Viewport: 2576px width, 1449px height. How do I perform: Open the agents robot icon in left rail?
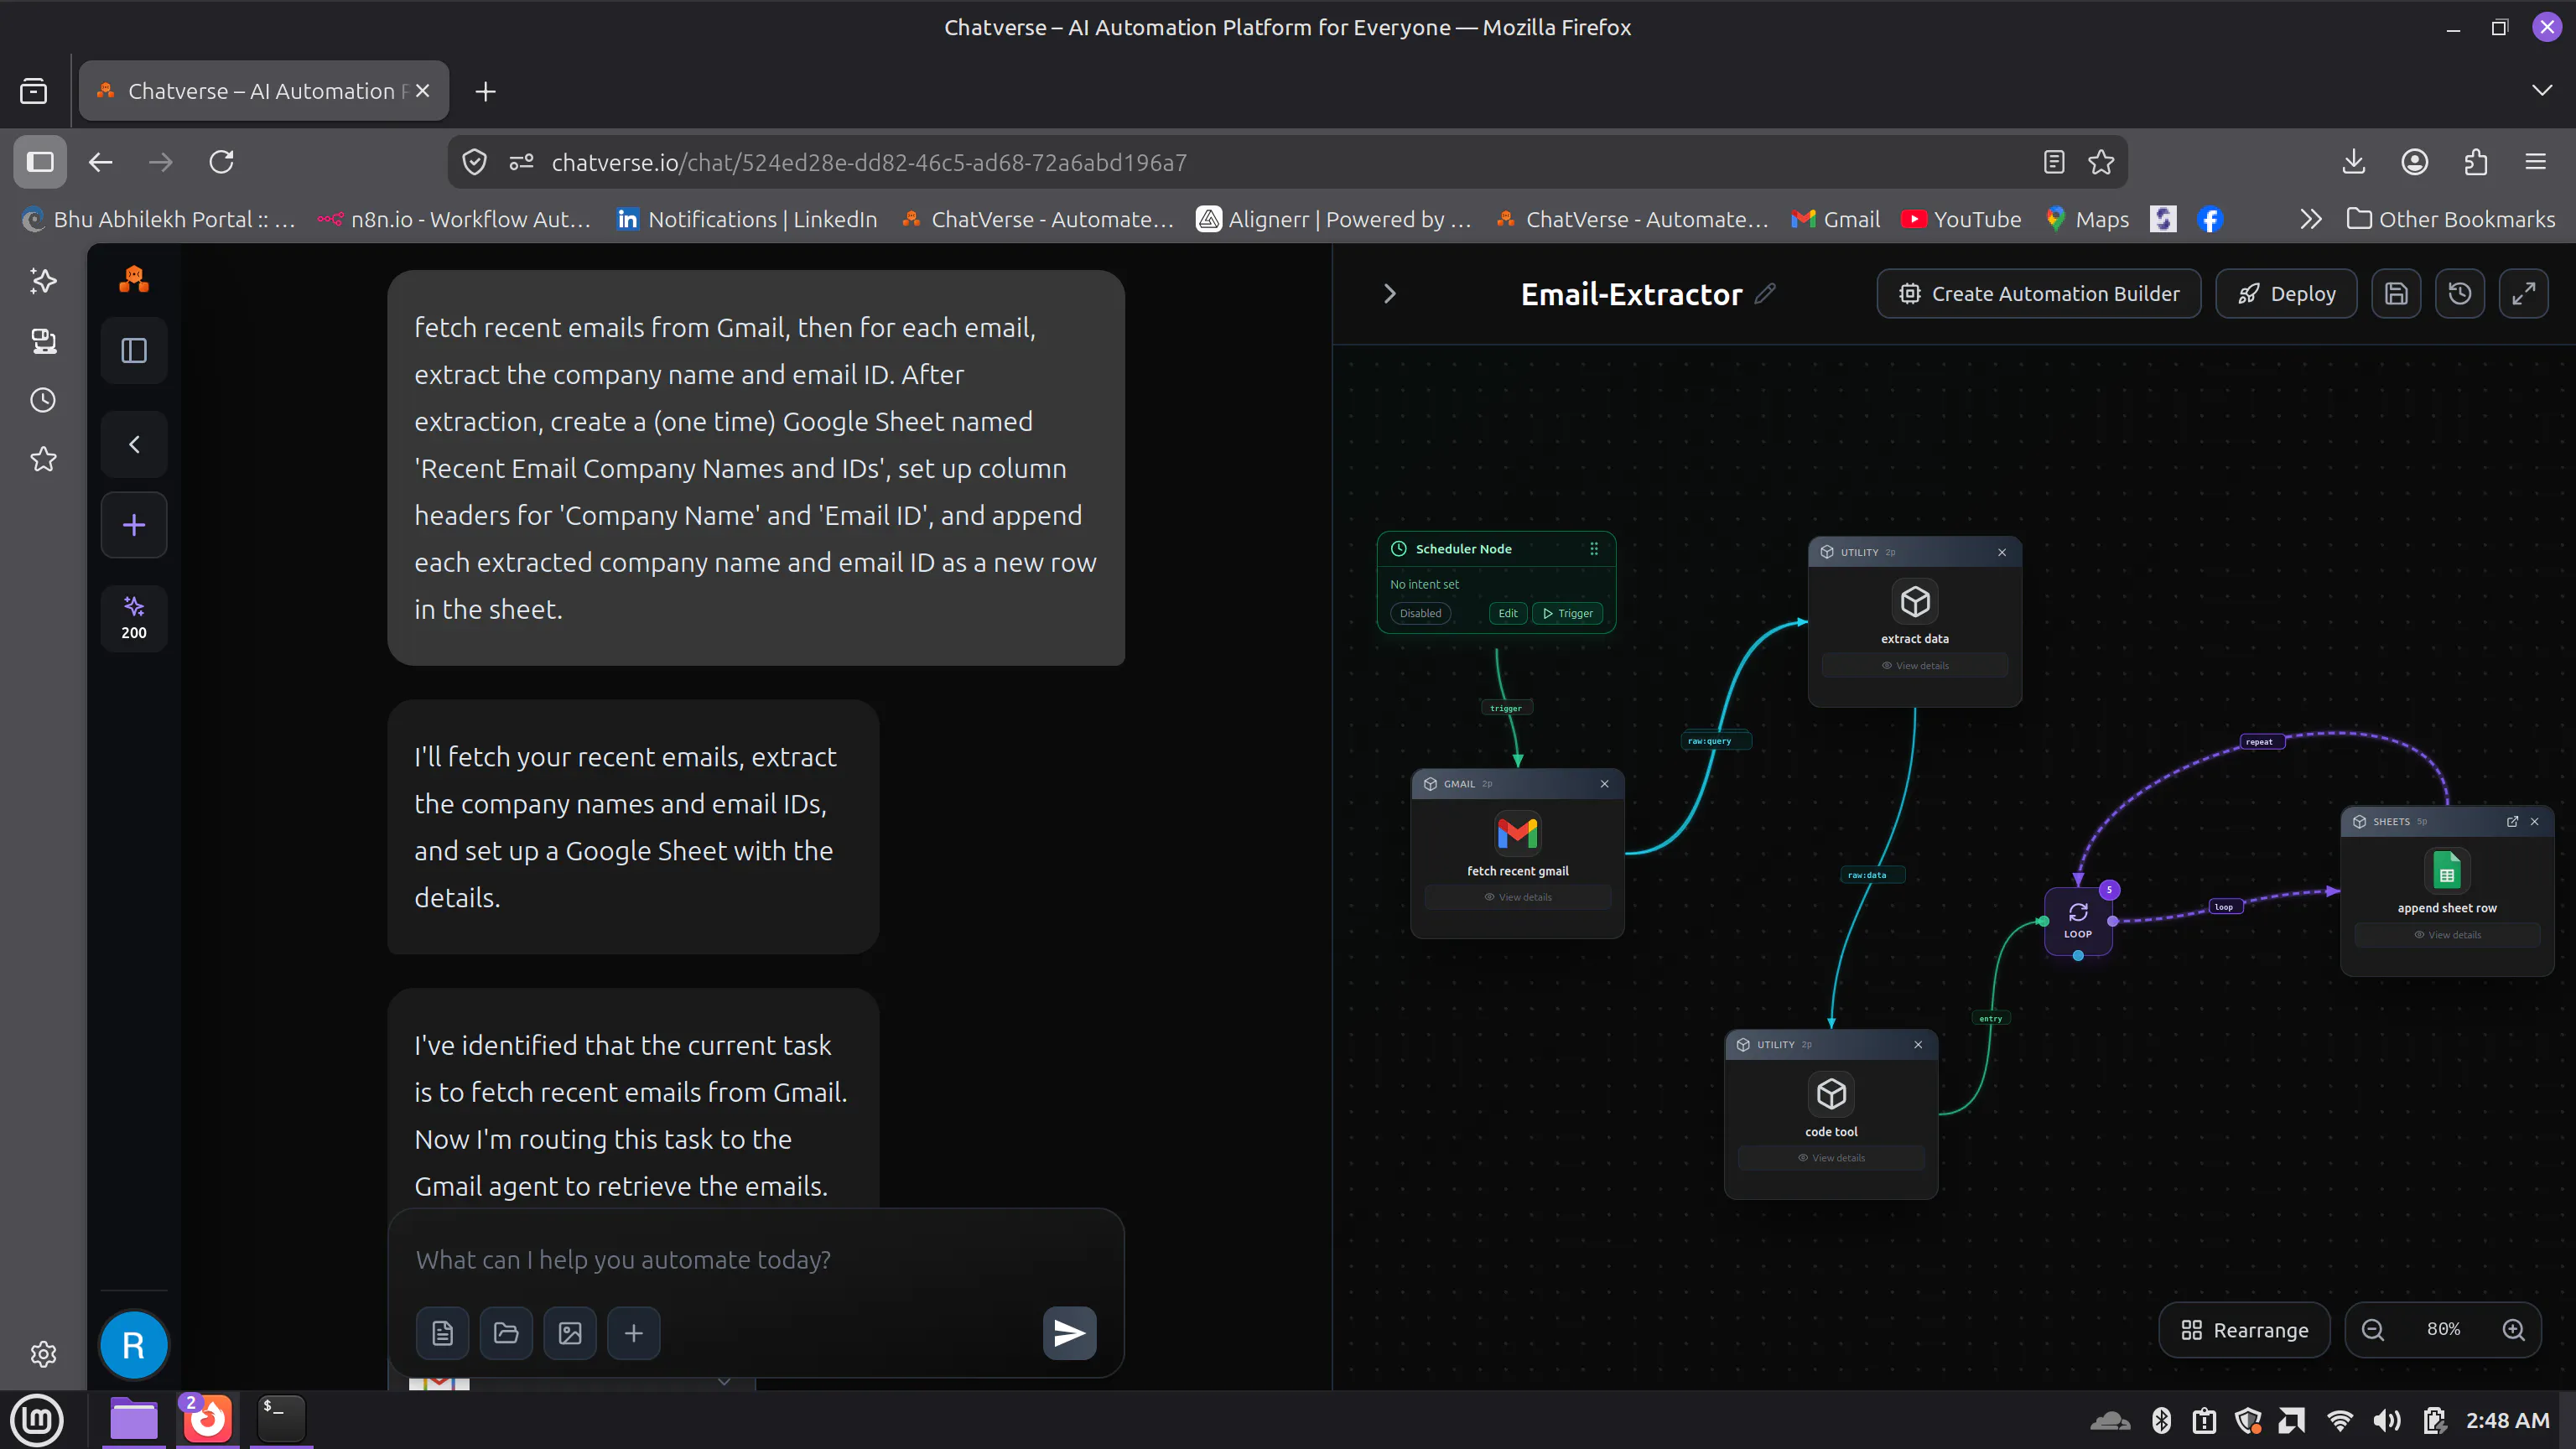(x=43, y=341)
